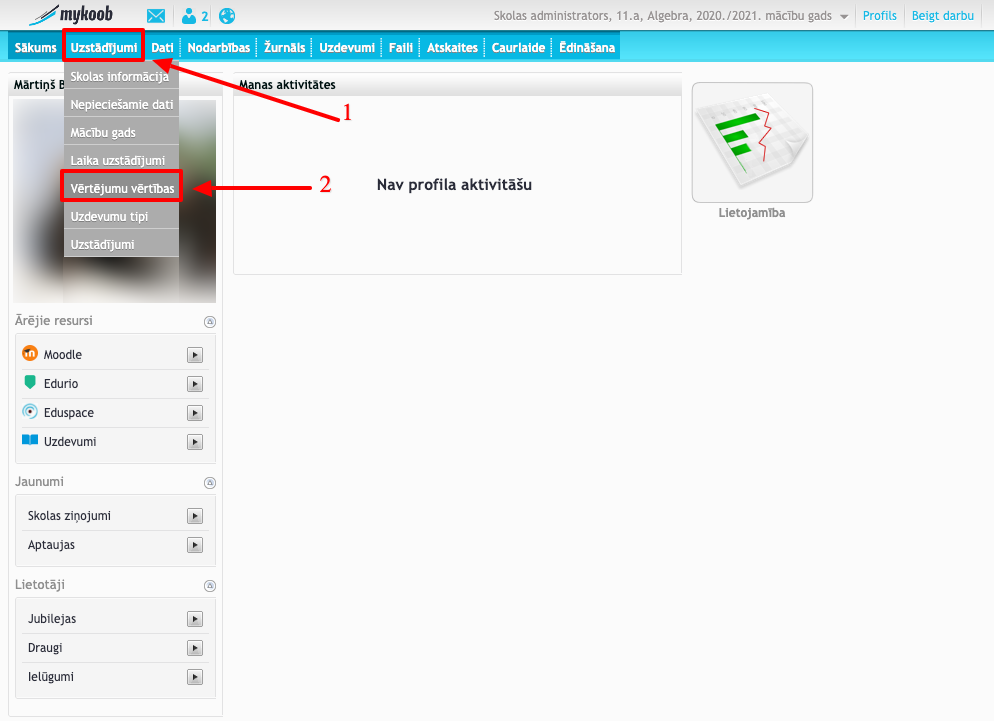Click the Jubilejas label
The height and width of the screenshot is (721, 994).
pos(52,619)
